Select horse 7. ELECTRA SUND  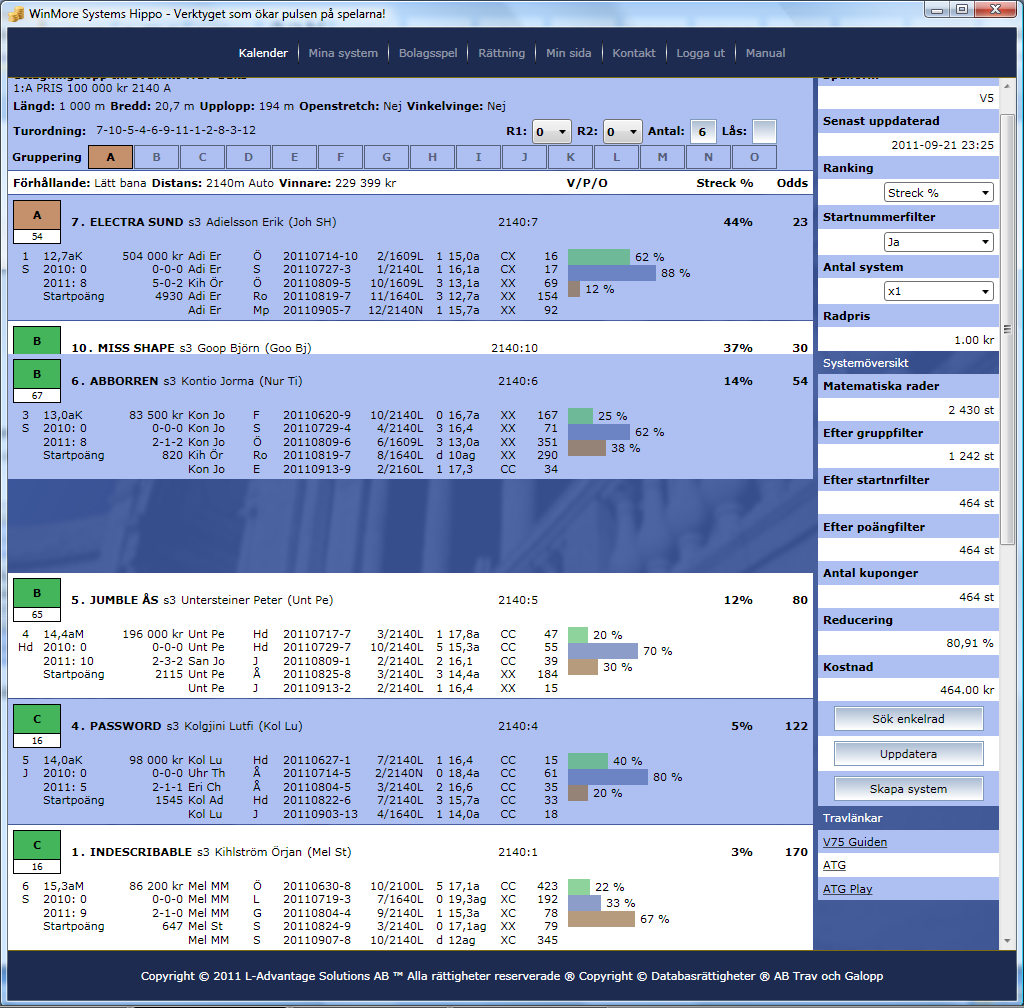click(x=127, y=222)
